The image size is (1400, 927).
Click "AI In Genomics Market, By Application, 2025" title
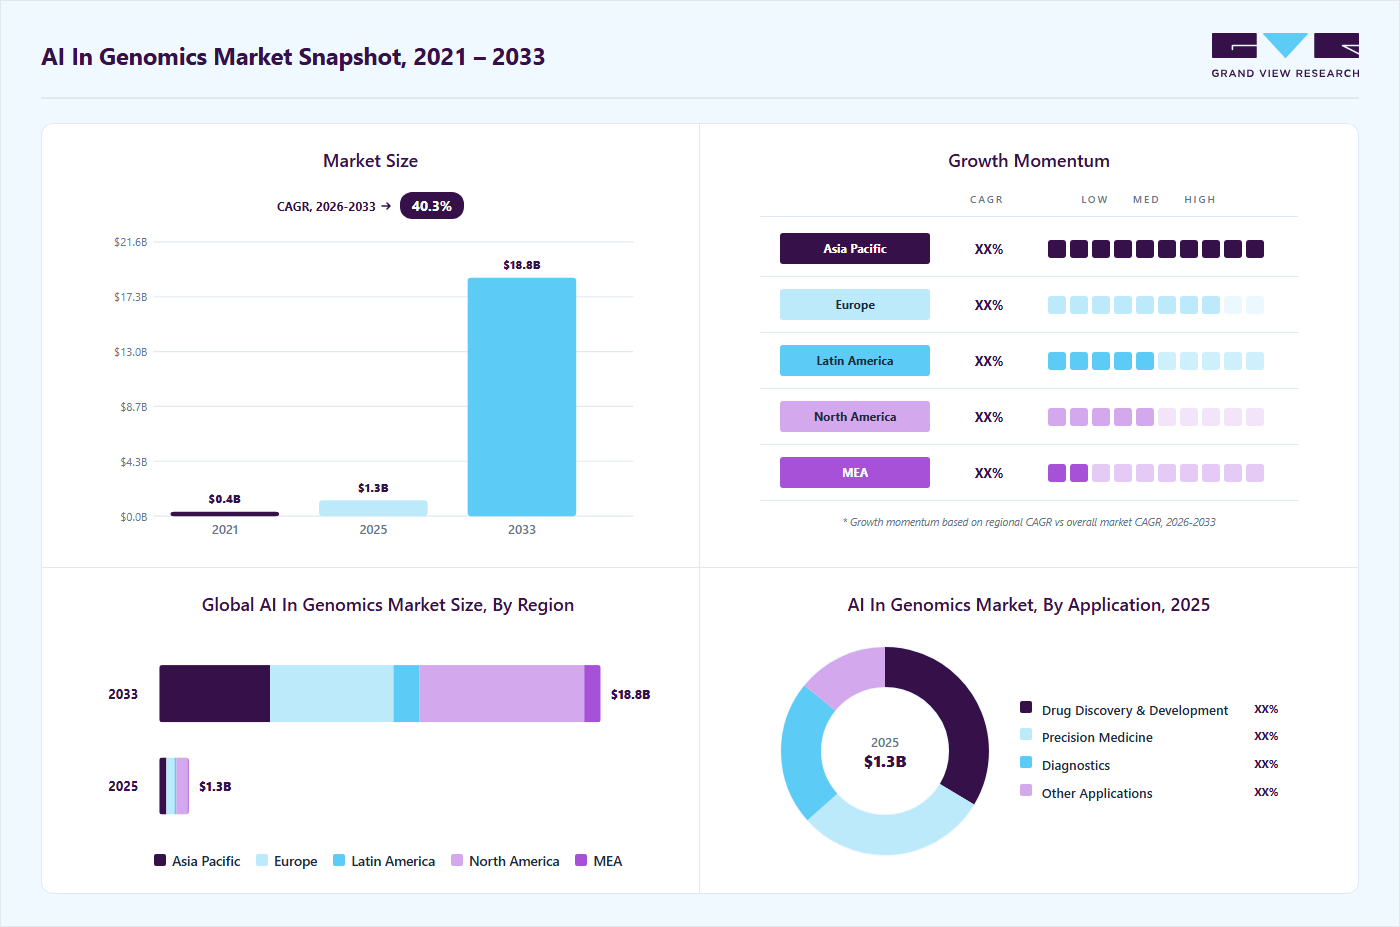pos(1029,605)
